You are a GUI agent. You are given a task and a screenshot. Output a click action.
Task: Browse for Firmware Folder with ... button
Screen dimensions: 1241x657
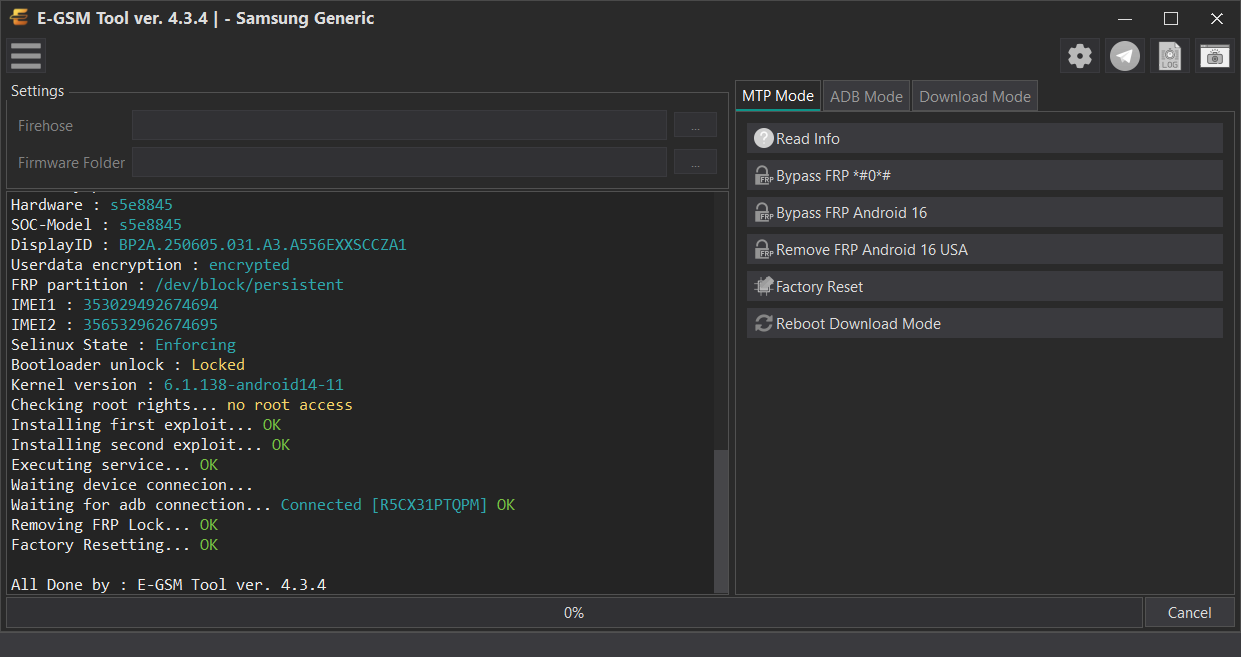point(695,162)
